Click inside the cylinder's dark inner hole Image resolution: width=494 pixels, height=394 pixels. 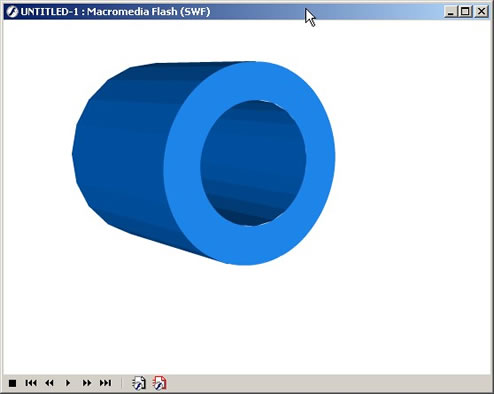click(253, 163)
